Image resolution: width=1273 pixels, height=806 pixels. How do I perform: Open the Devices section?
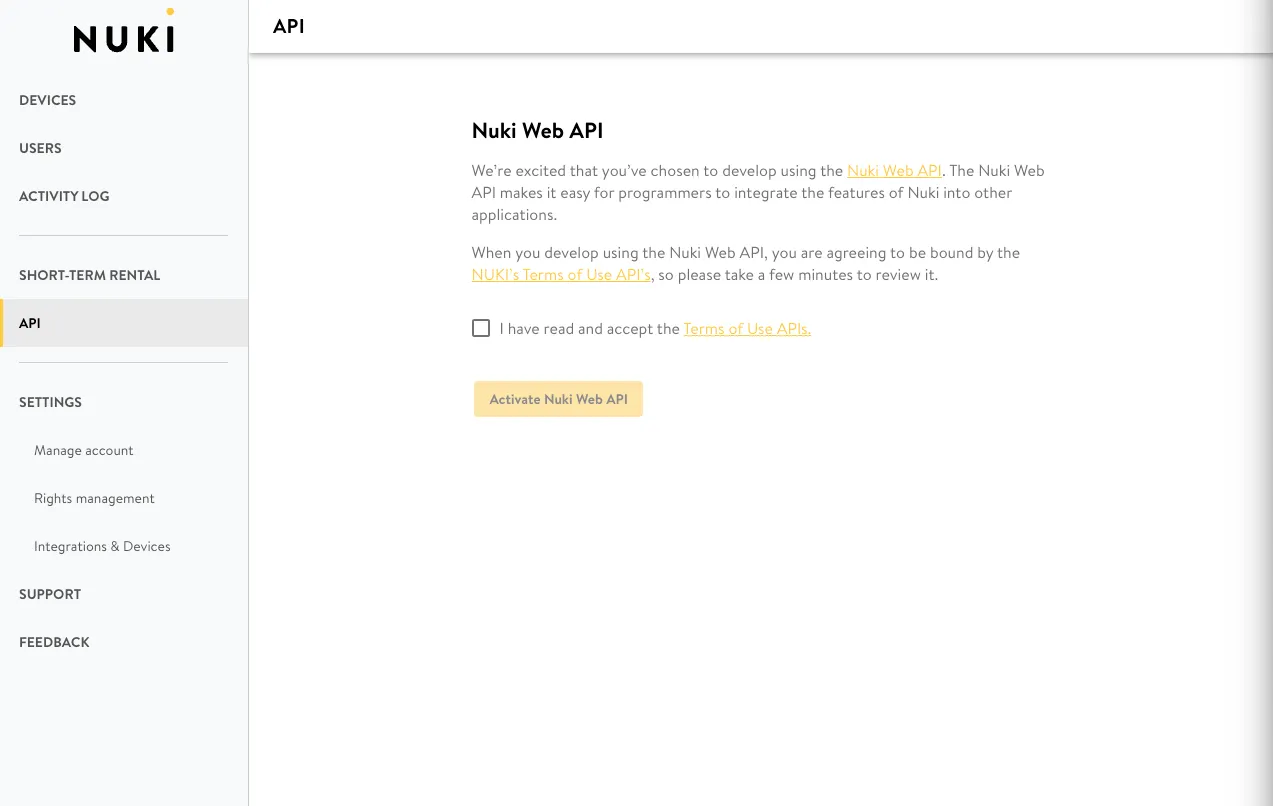(x=48, y=100)
